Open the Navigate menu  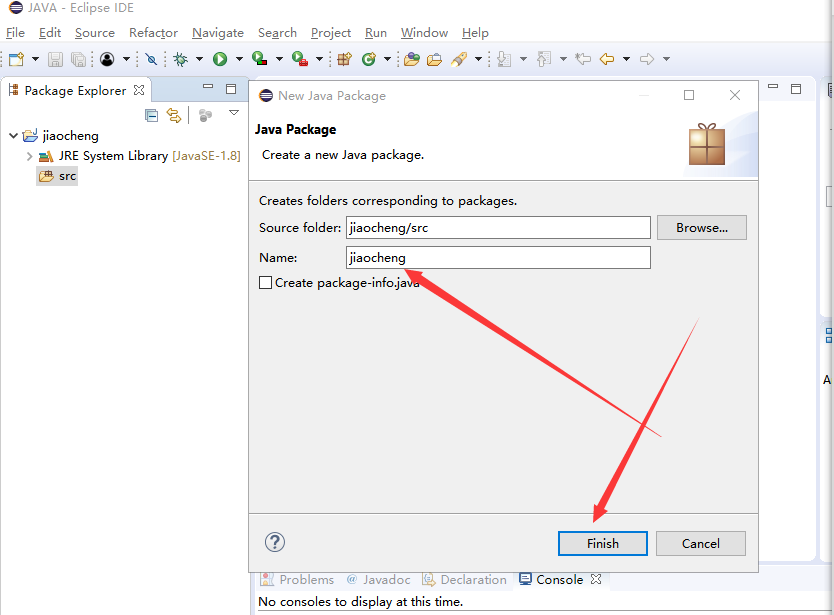click(x=218, y=33)
